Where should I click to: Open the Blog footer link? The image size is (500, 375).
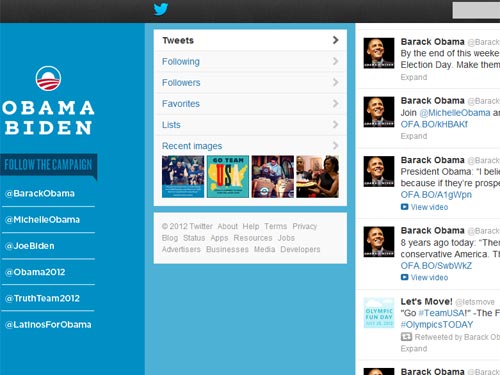click(170, 238)
